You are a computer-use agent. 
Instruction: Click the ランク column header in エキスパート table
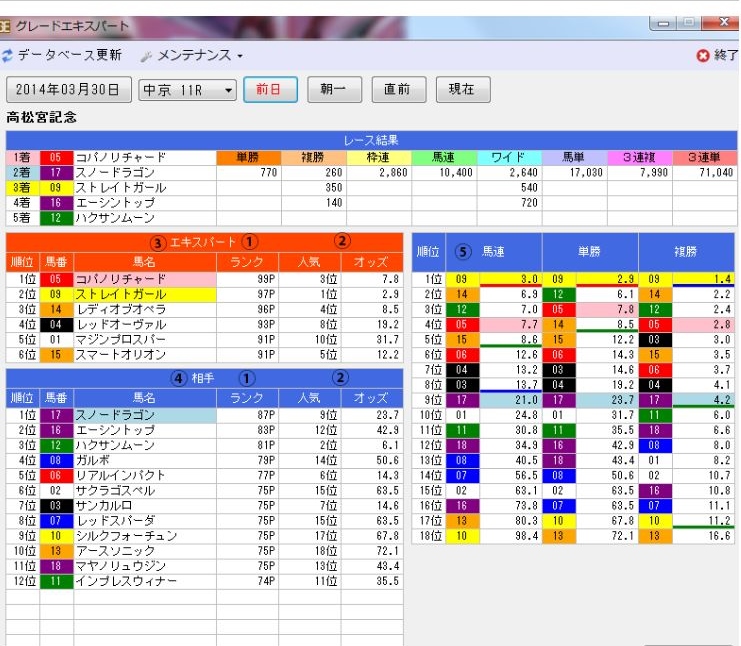pos(247,262)
